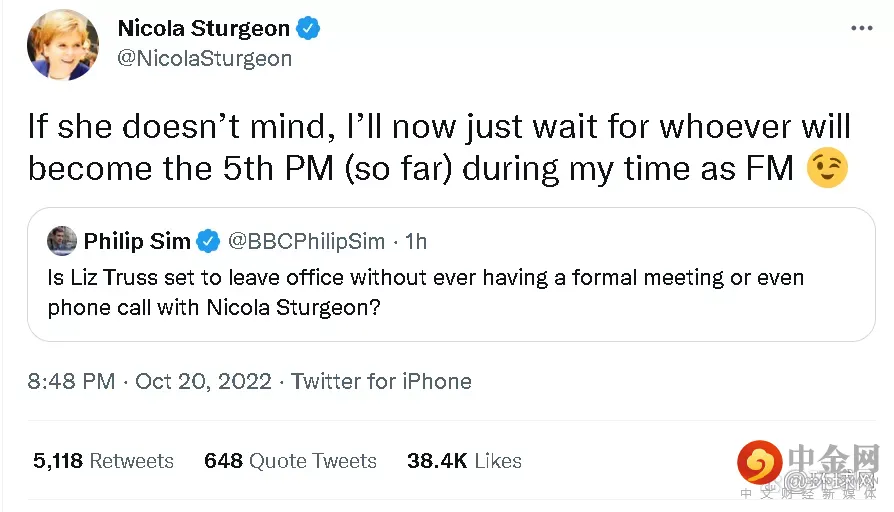The width and height of the screenshot is (894, 512).
Task: Click the Twitter for iPhone source label
Action: click(x=381, y=381)
